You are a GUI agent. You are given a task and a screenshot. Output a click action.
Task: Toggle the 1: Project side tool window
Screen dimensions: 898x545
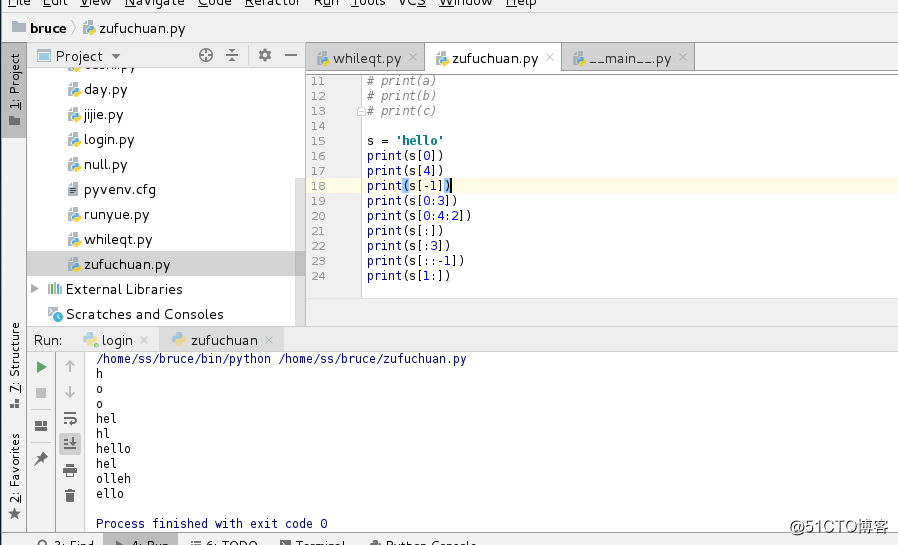(14, 90)
